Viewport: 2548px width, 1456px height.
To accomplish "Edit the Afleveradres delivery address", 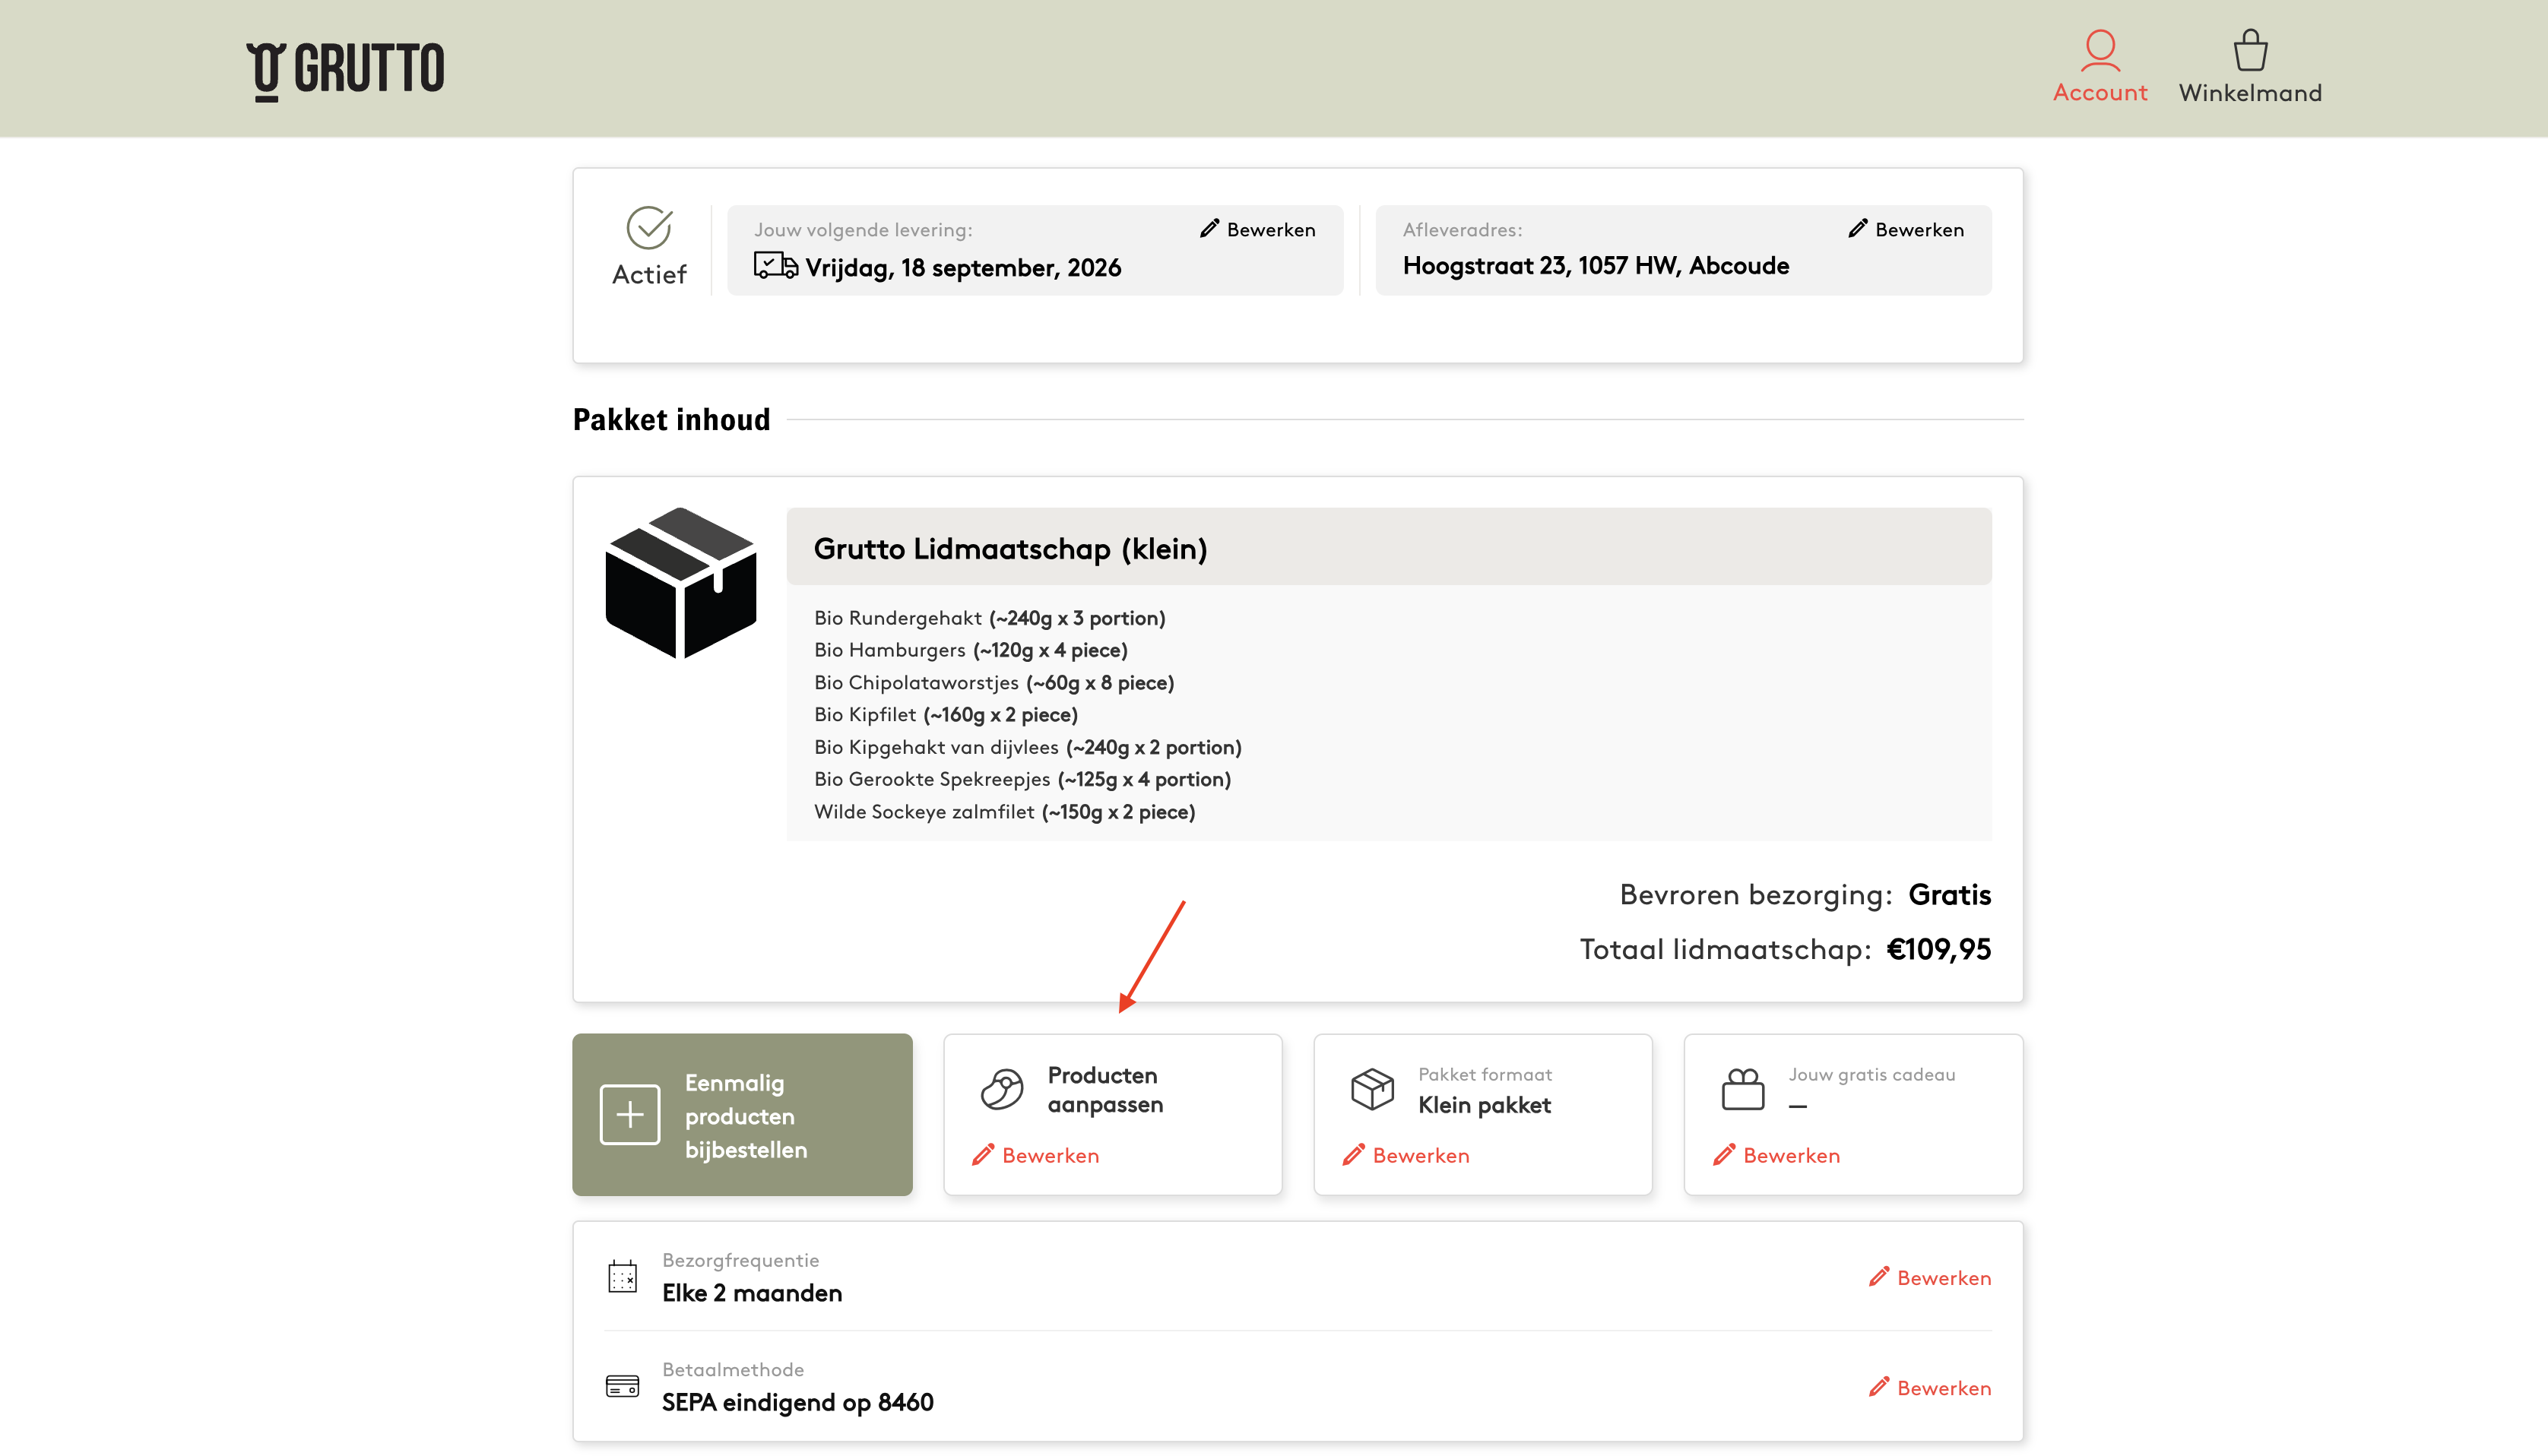I will click(1906, 229).
